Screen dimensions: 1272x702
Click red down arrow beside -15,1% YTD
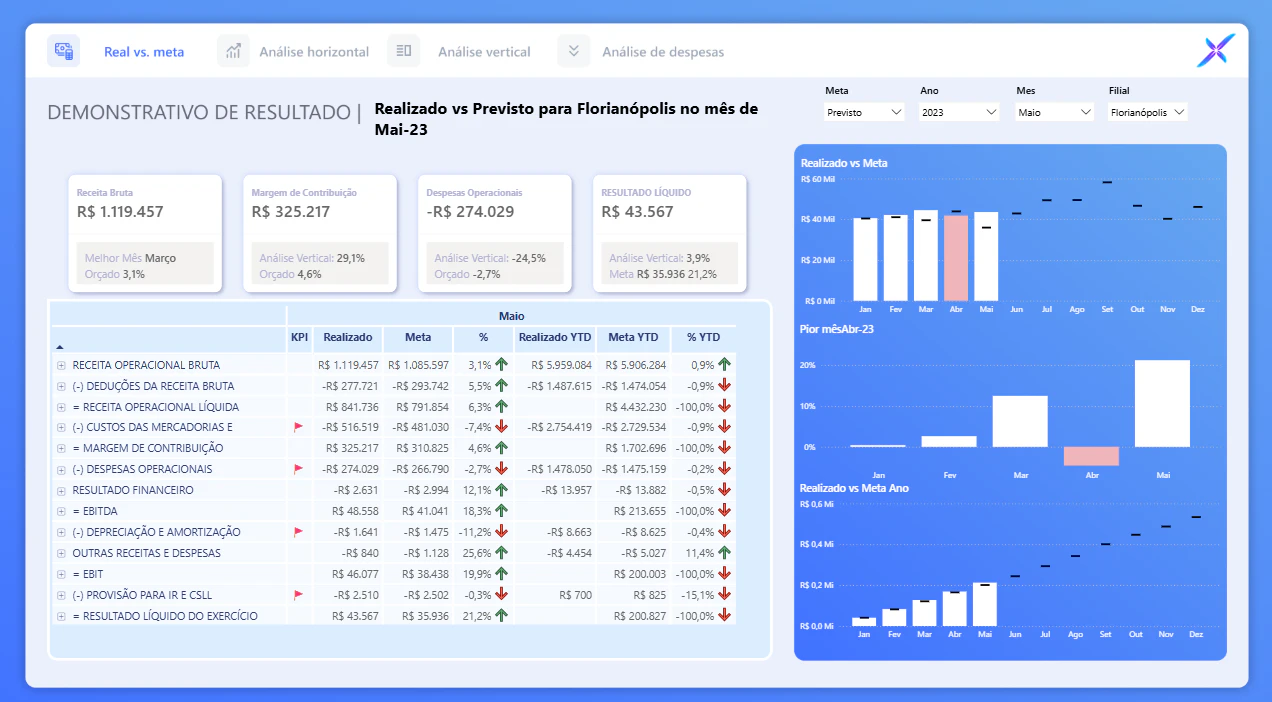[725, 595]
